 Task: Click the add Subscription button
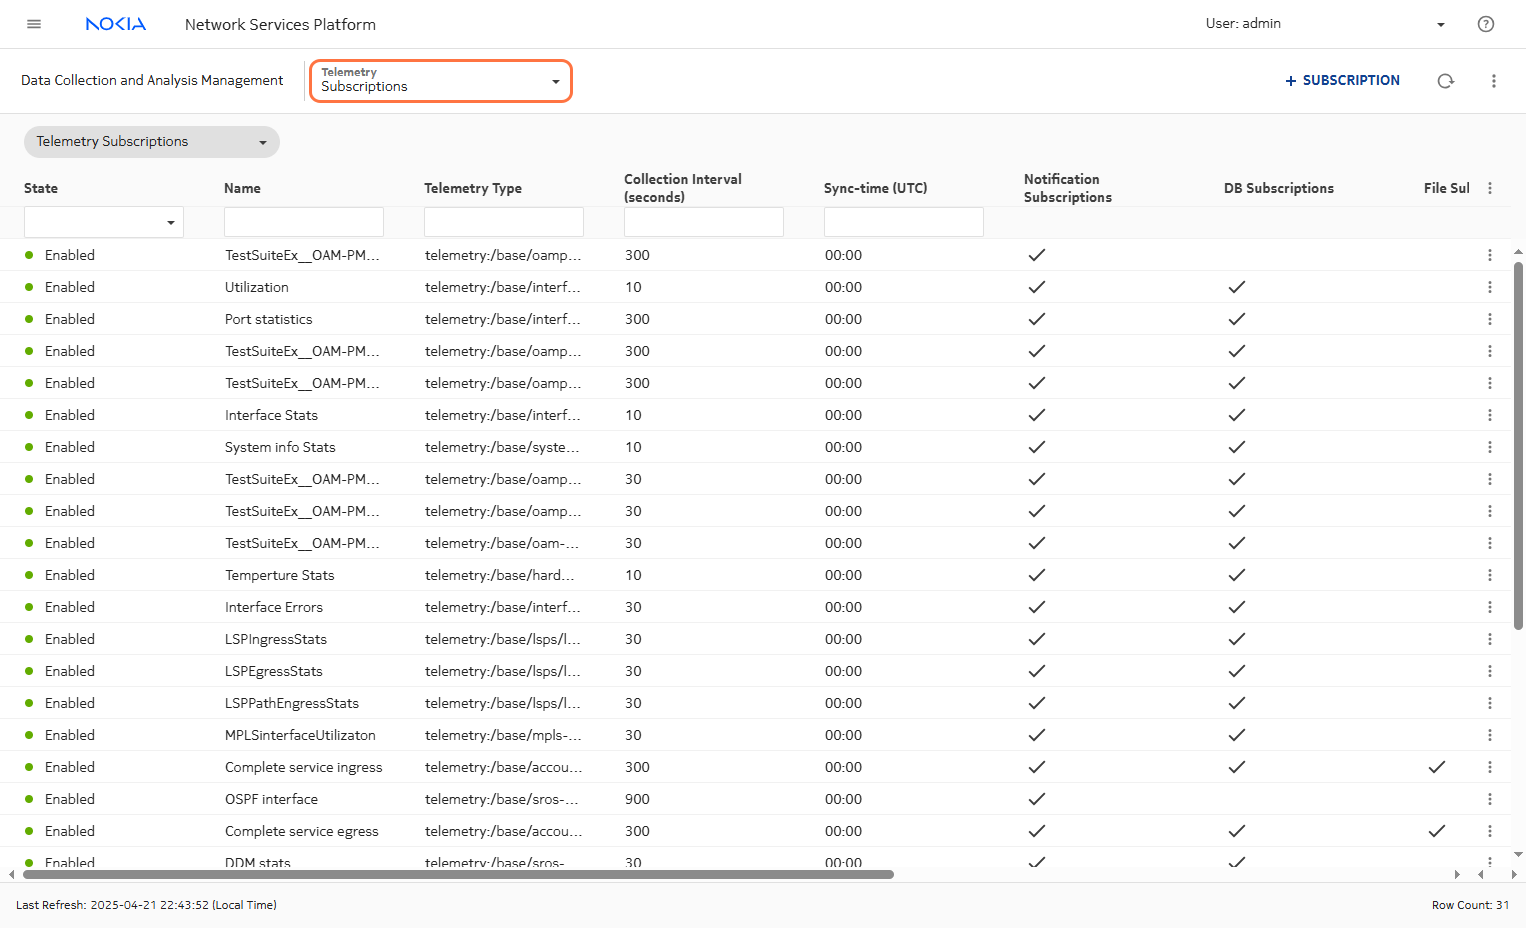pos(1342,81)
